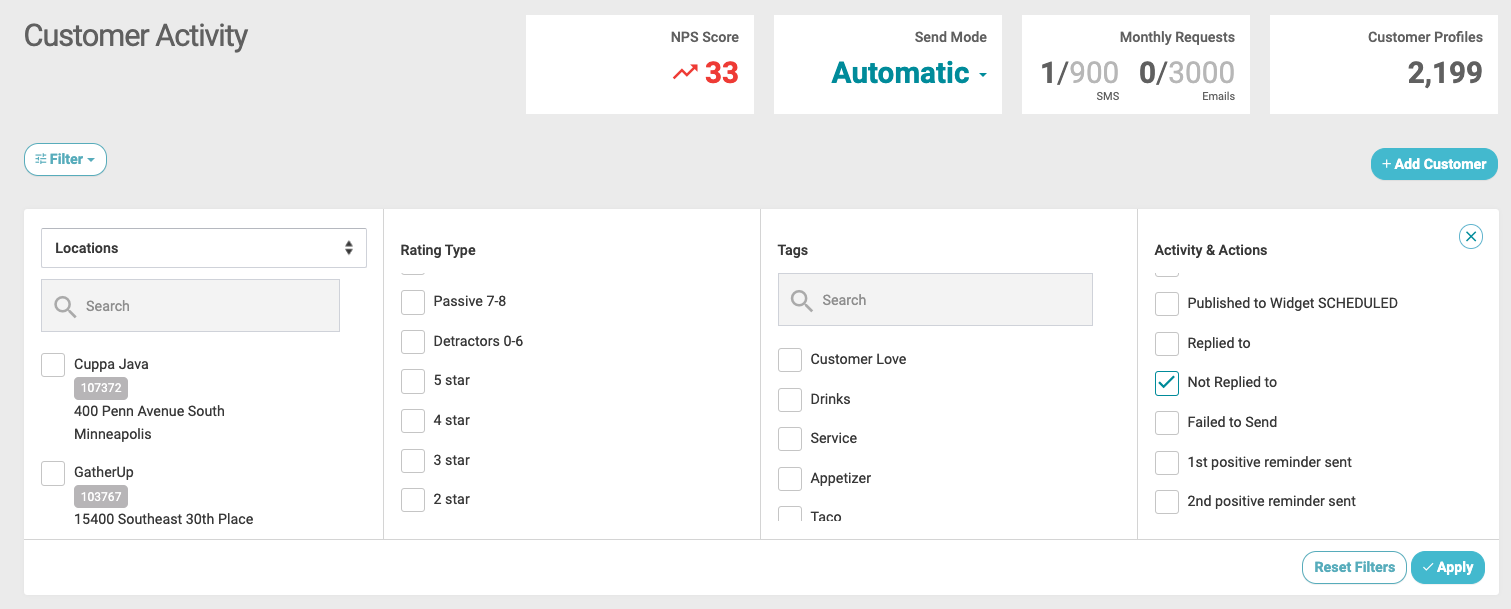Image resolution: width=1511 pixels, height=609 pixels.
Task: Check the Detractors 0-6 rating checkbox
Action: pos(413,341)
